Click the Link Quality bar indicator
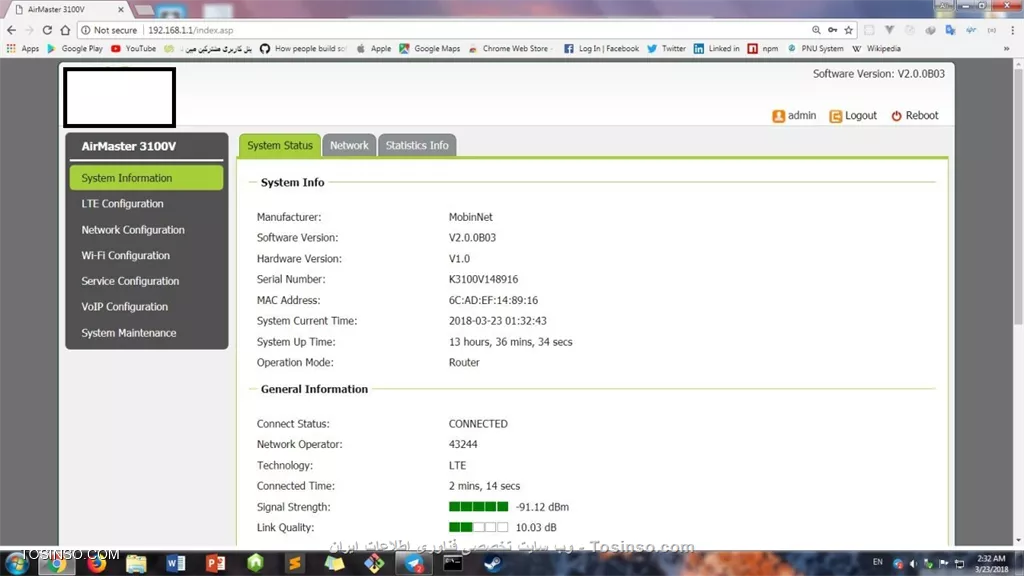1024x576 pixels. [478, 527]
